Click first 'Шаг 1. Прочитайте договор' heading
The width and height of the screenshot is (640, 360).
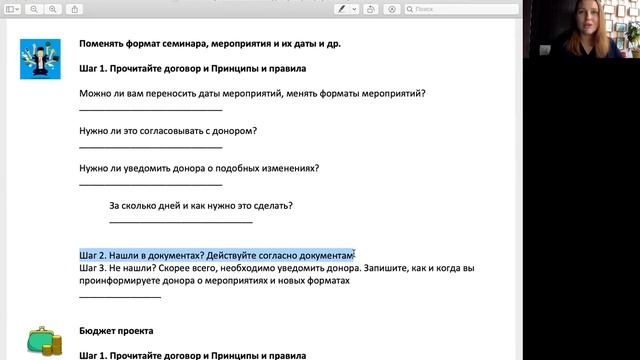click(x=193, y=69)
